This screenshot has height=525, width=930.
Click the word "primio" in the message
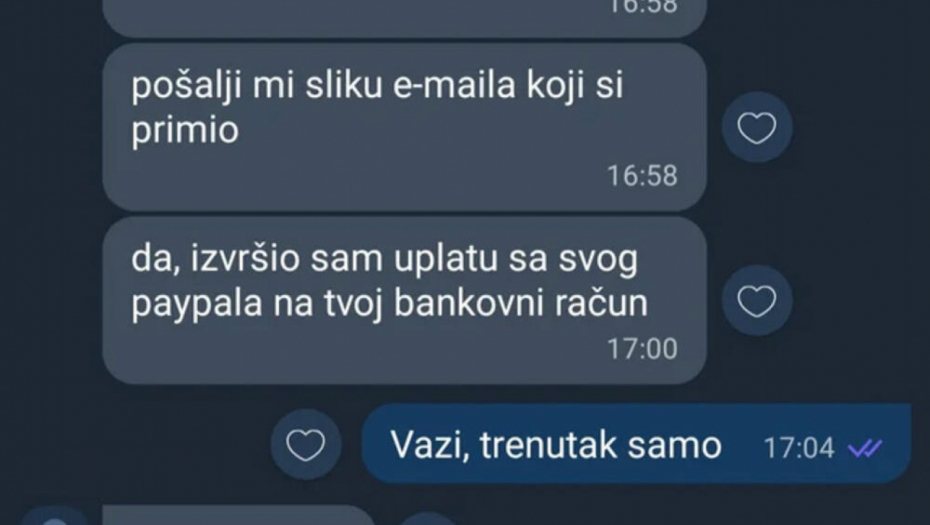pos(185,131)
